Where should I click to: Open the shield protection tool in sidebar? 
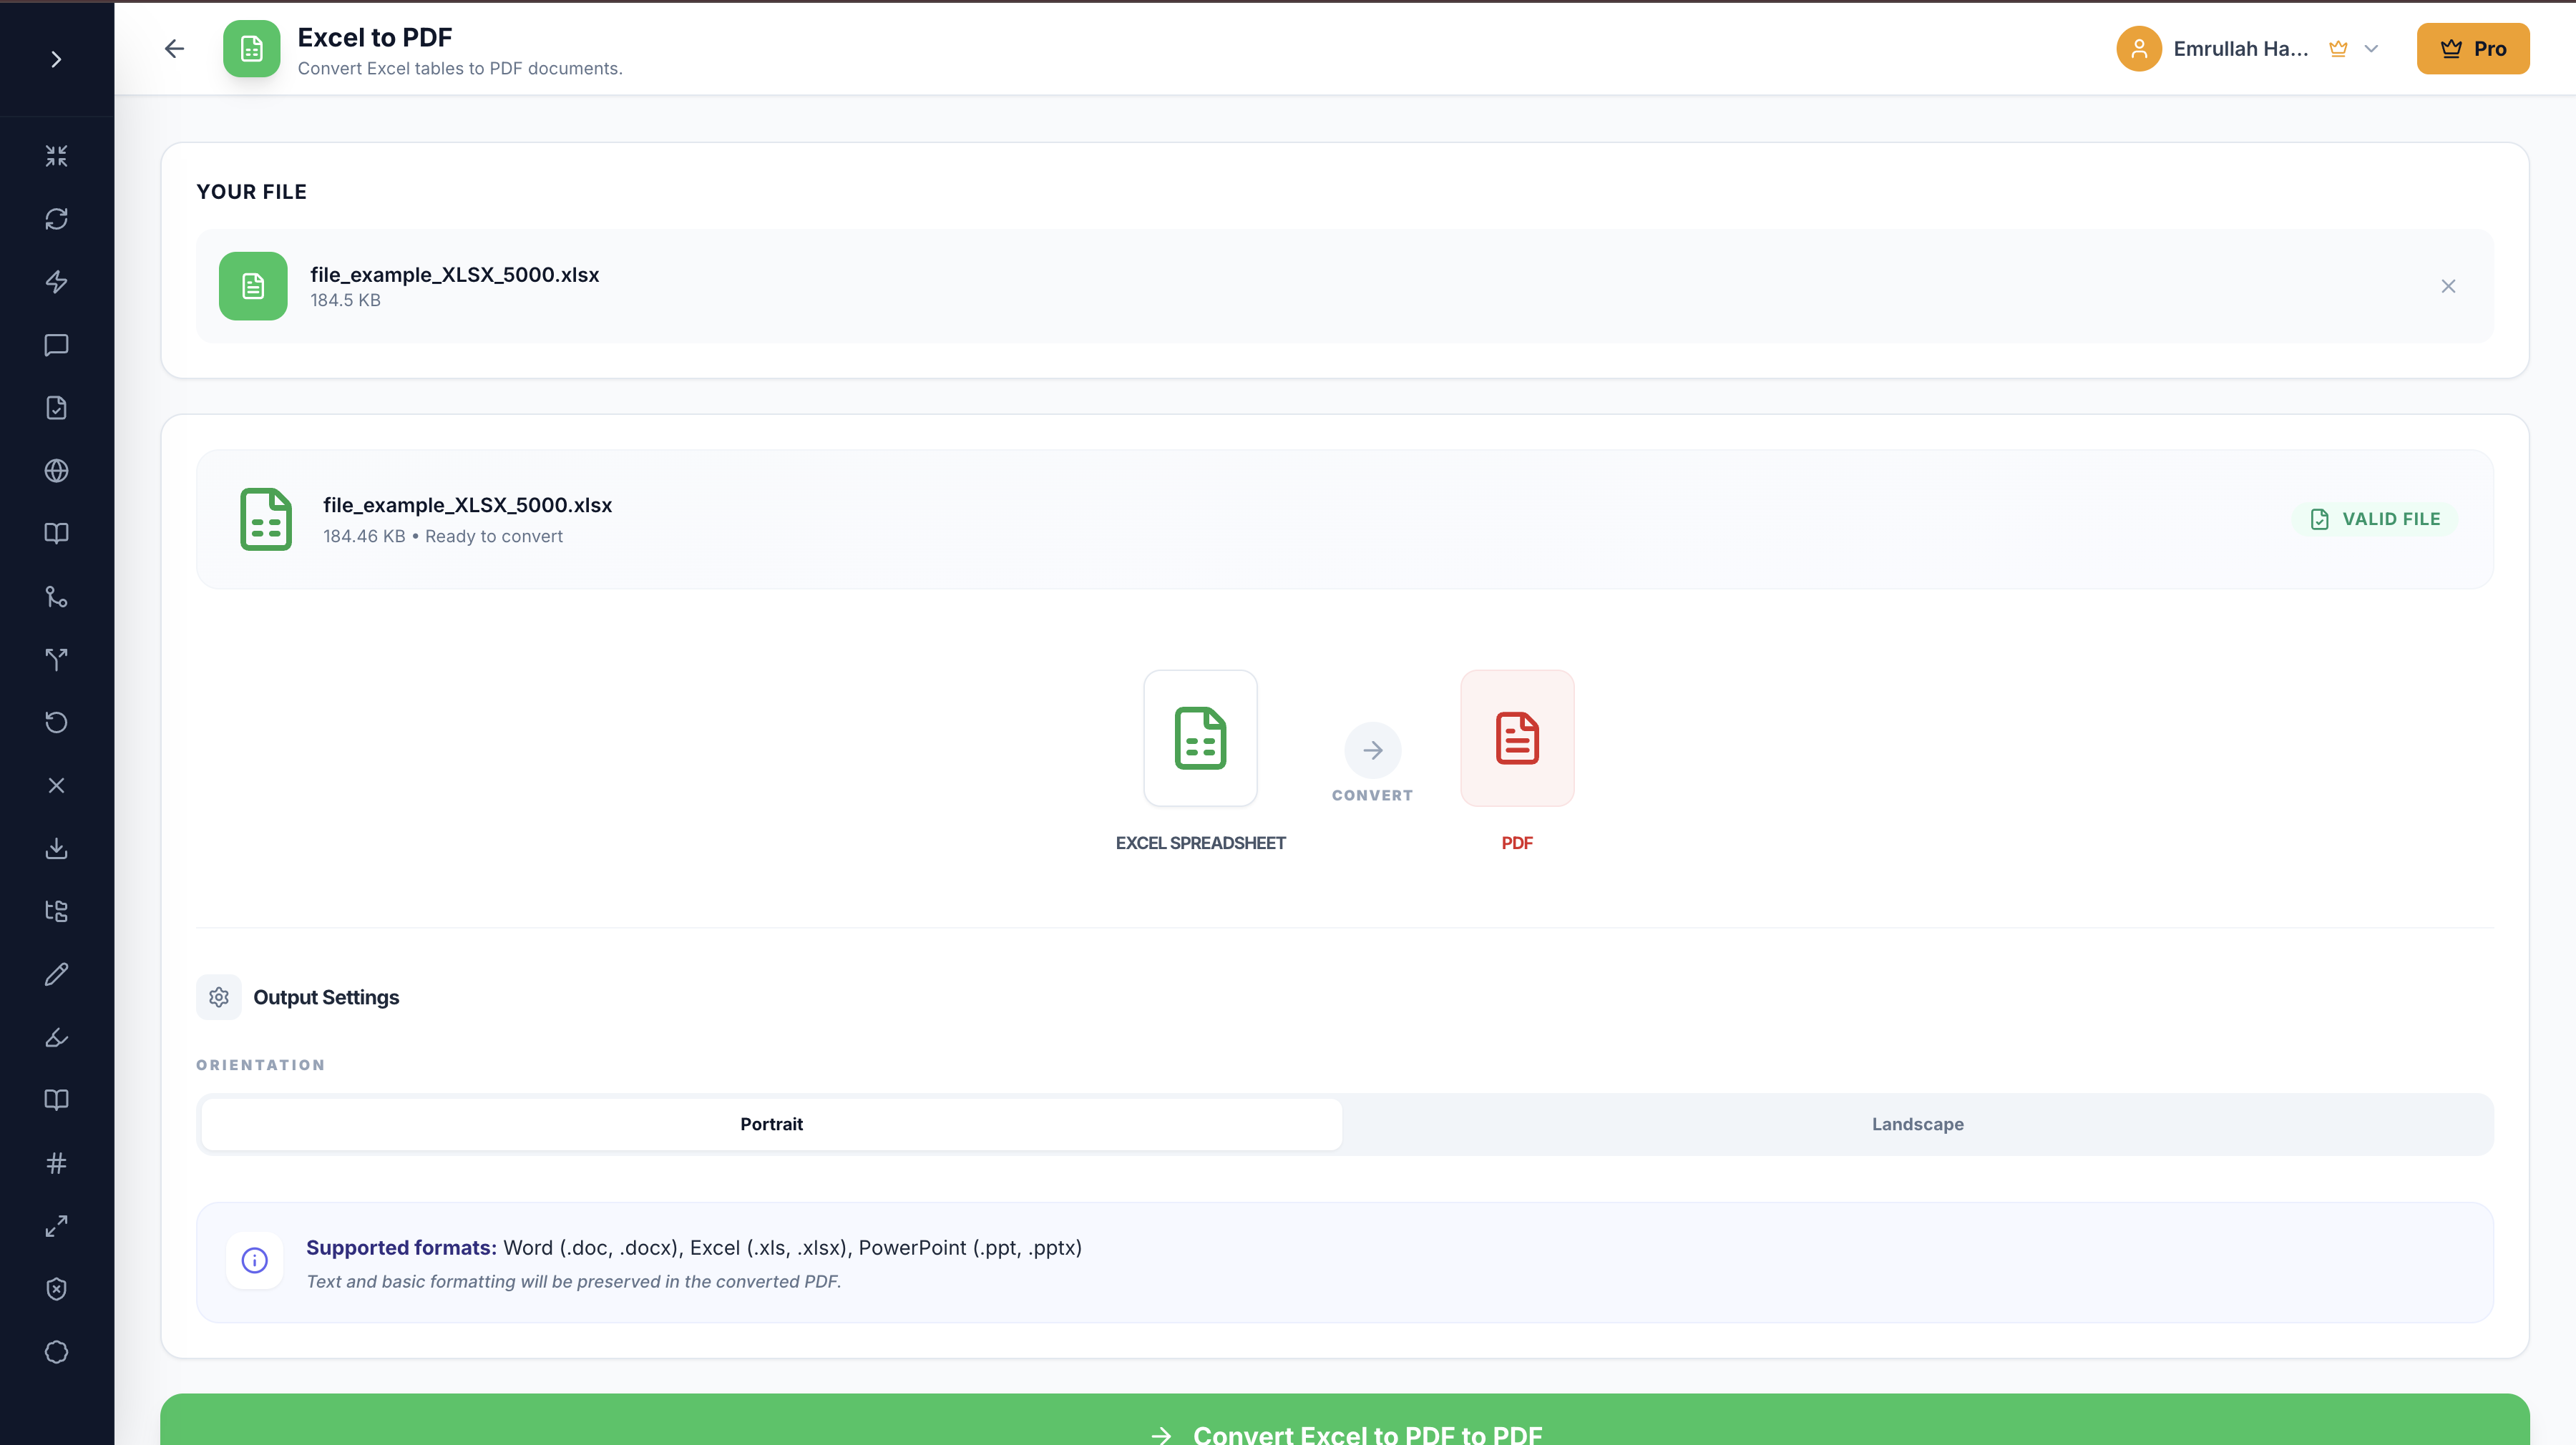[57, 1289]
